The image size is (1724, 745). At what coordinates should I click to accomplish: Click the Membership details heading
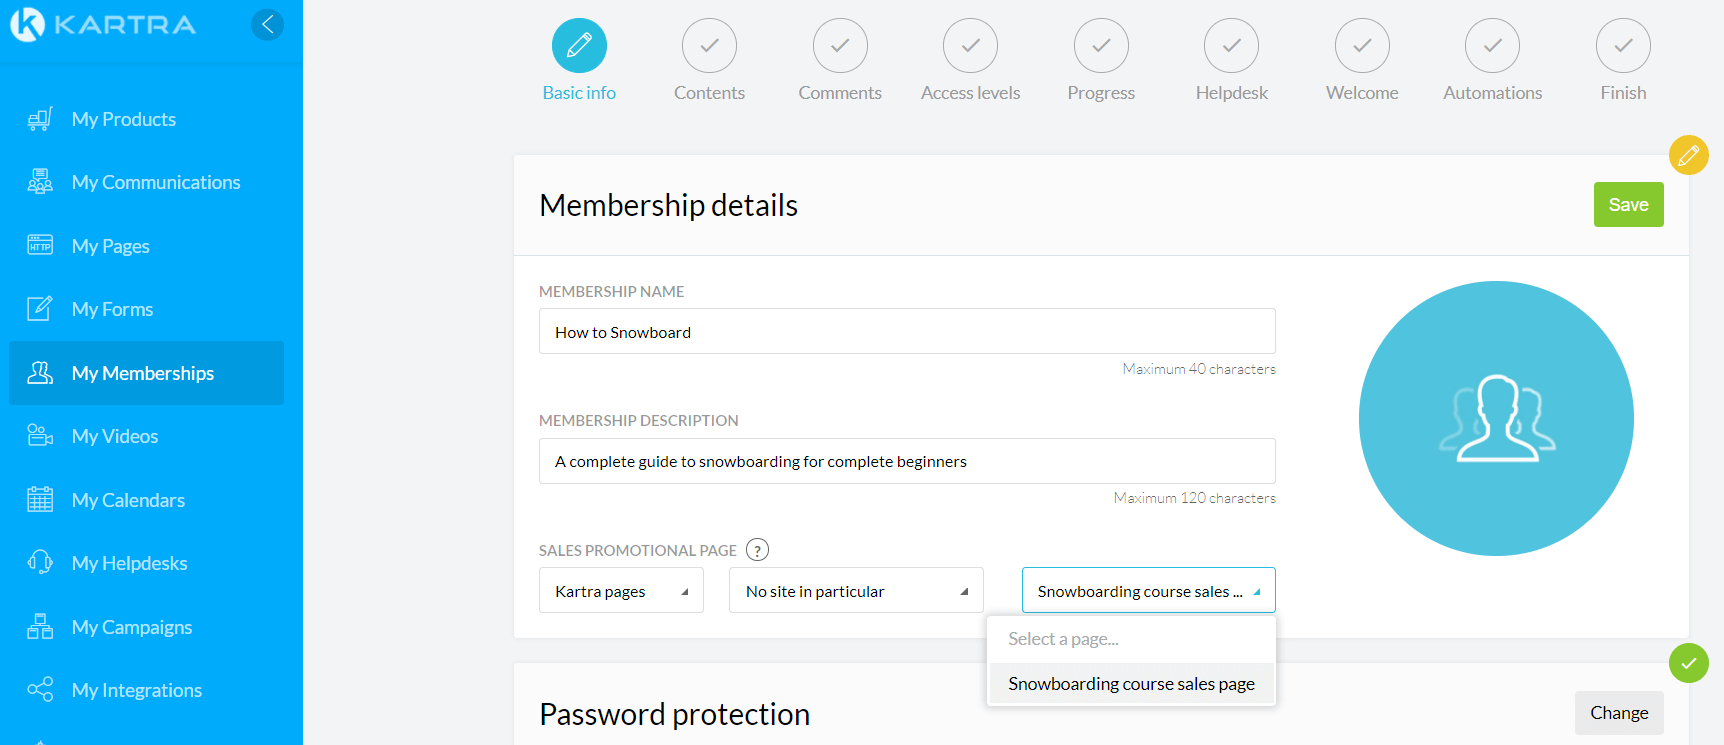[668, 205]
